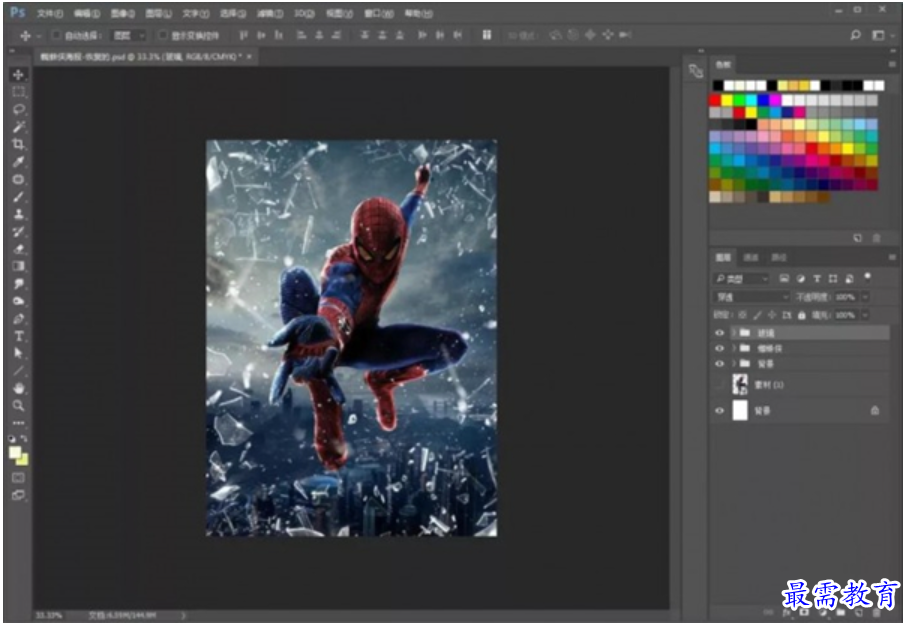This screenshot has width=906, height=626.
Task: Show the hidden 素材 (1) layer
Action: (x=719, y=384)
